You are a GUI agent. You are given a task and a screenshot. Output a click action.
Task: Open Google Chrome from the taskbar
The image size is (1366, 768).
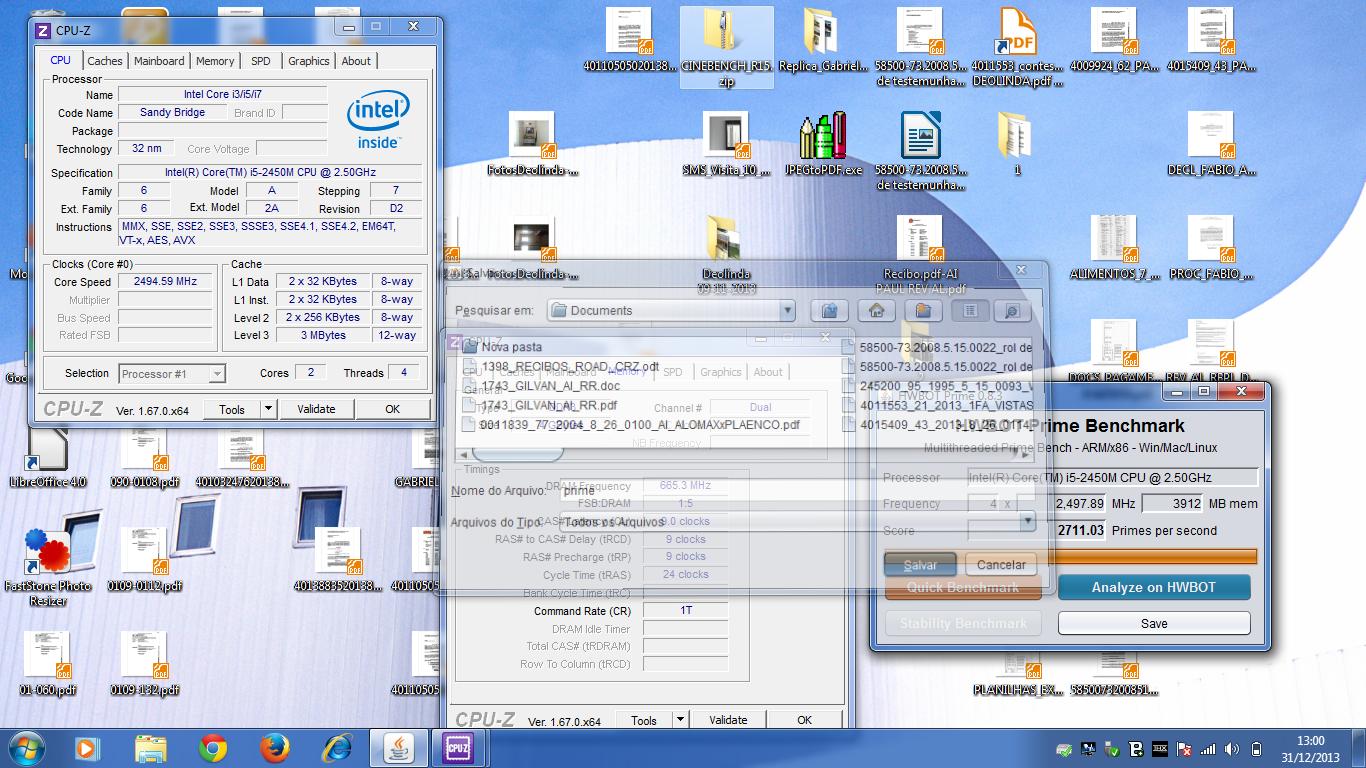(212, 747)
